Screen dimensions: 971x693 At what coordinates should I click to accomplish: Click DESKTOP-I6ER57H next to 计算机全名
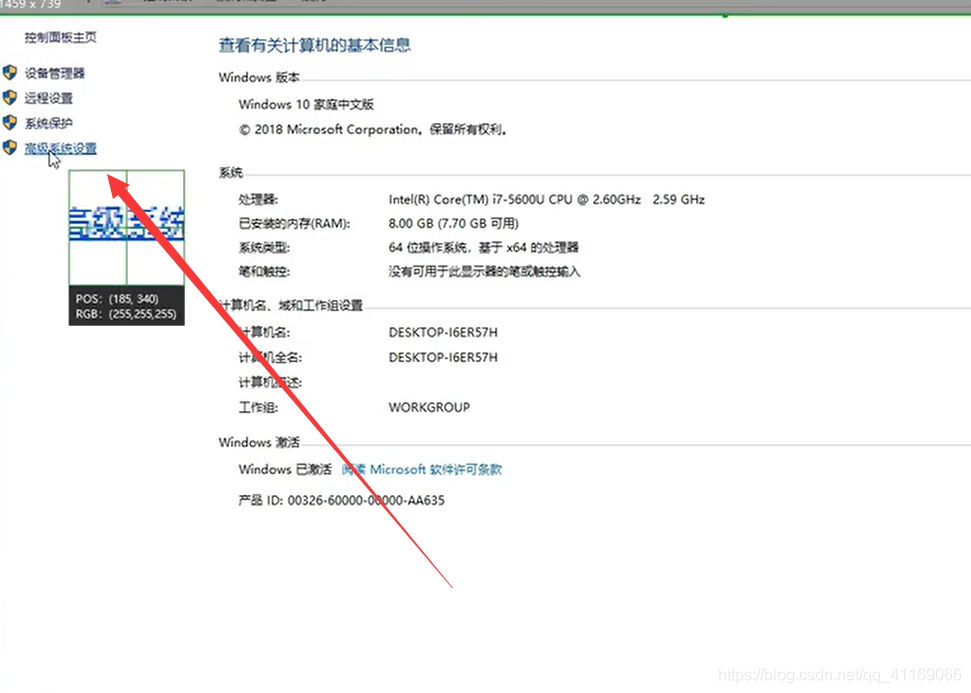click(443, 357)
